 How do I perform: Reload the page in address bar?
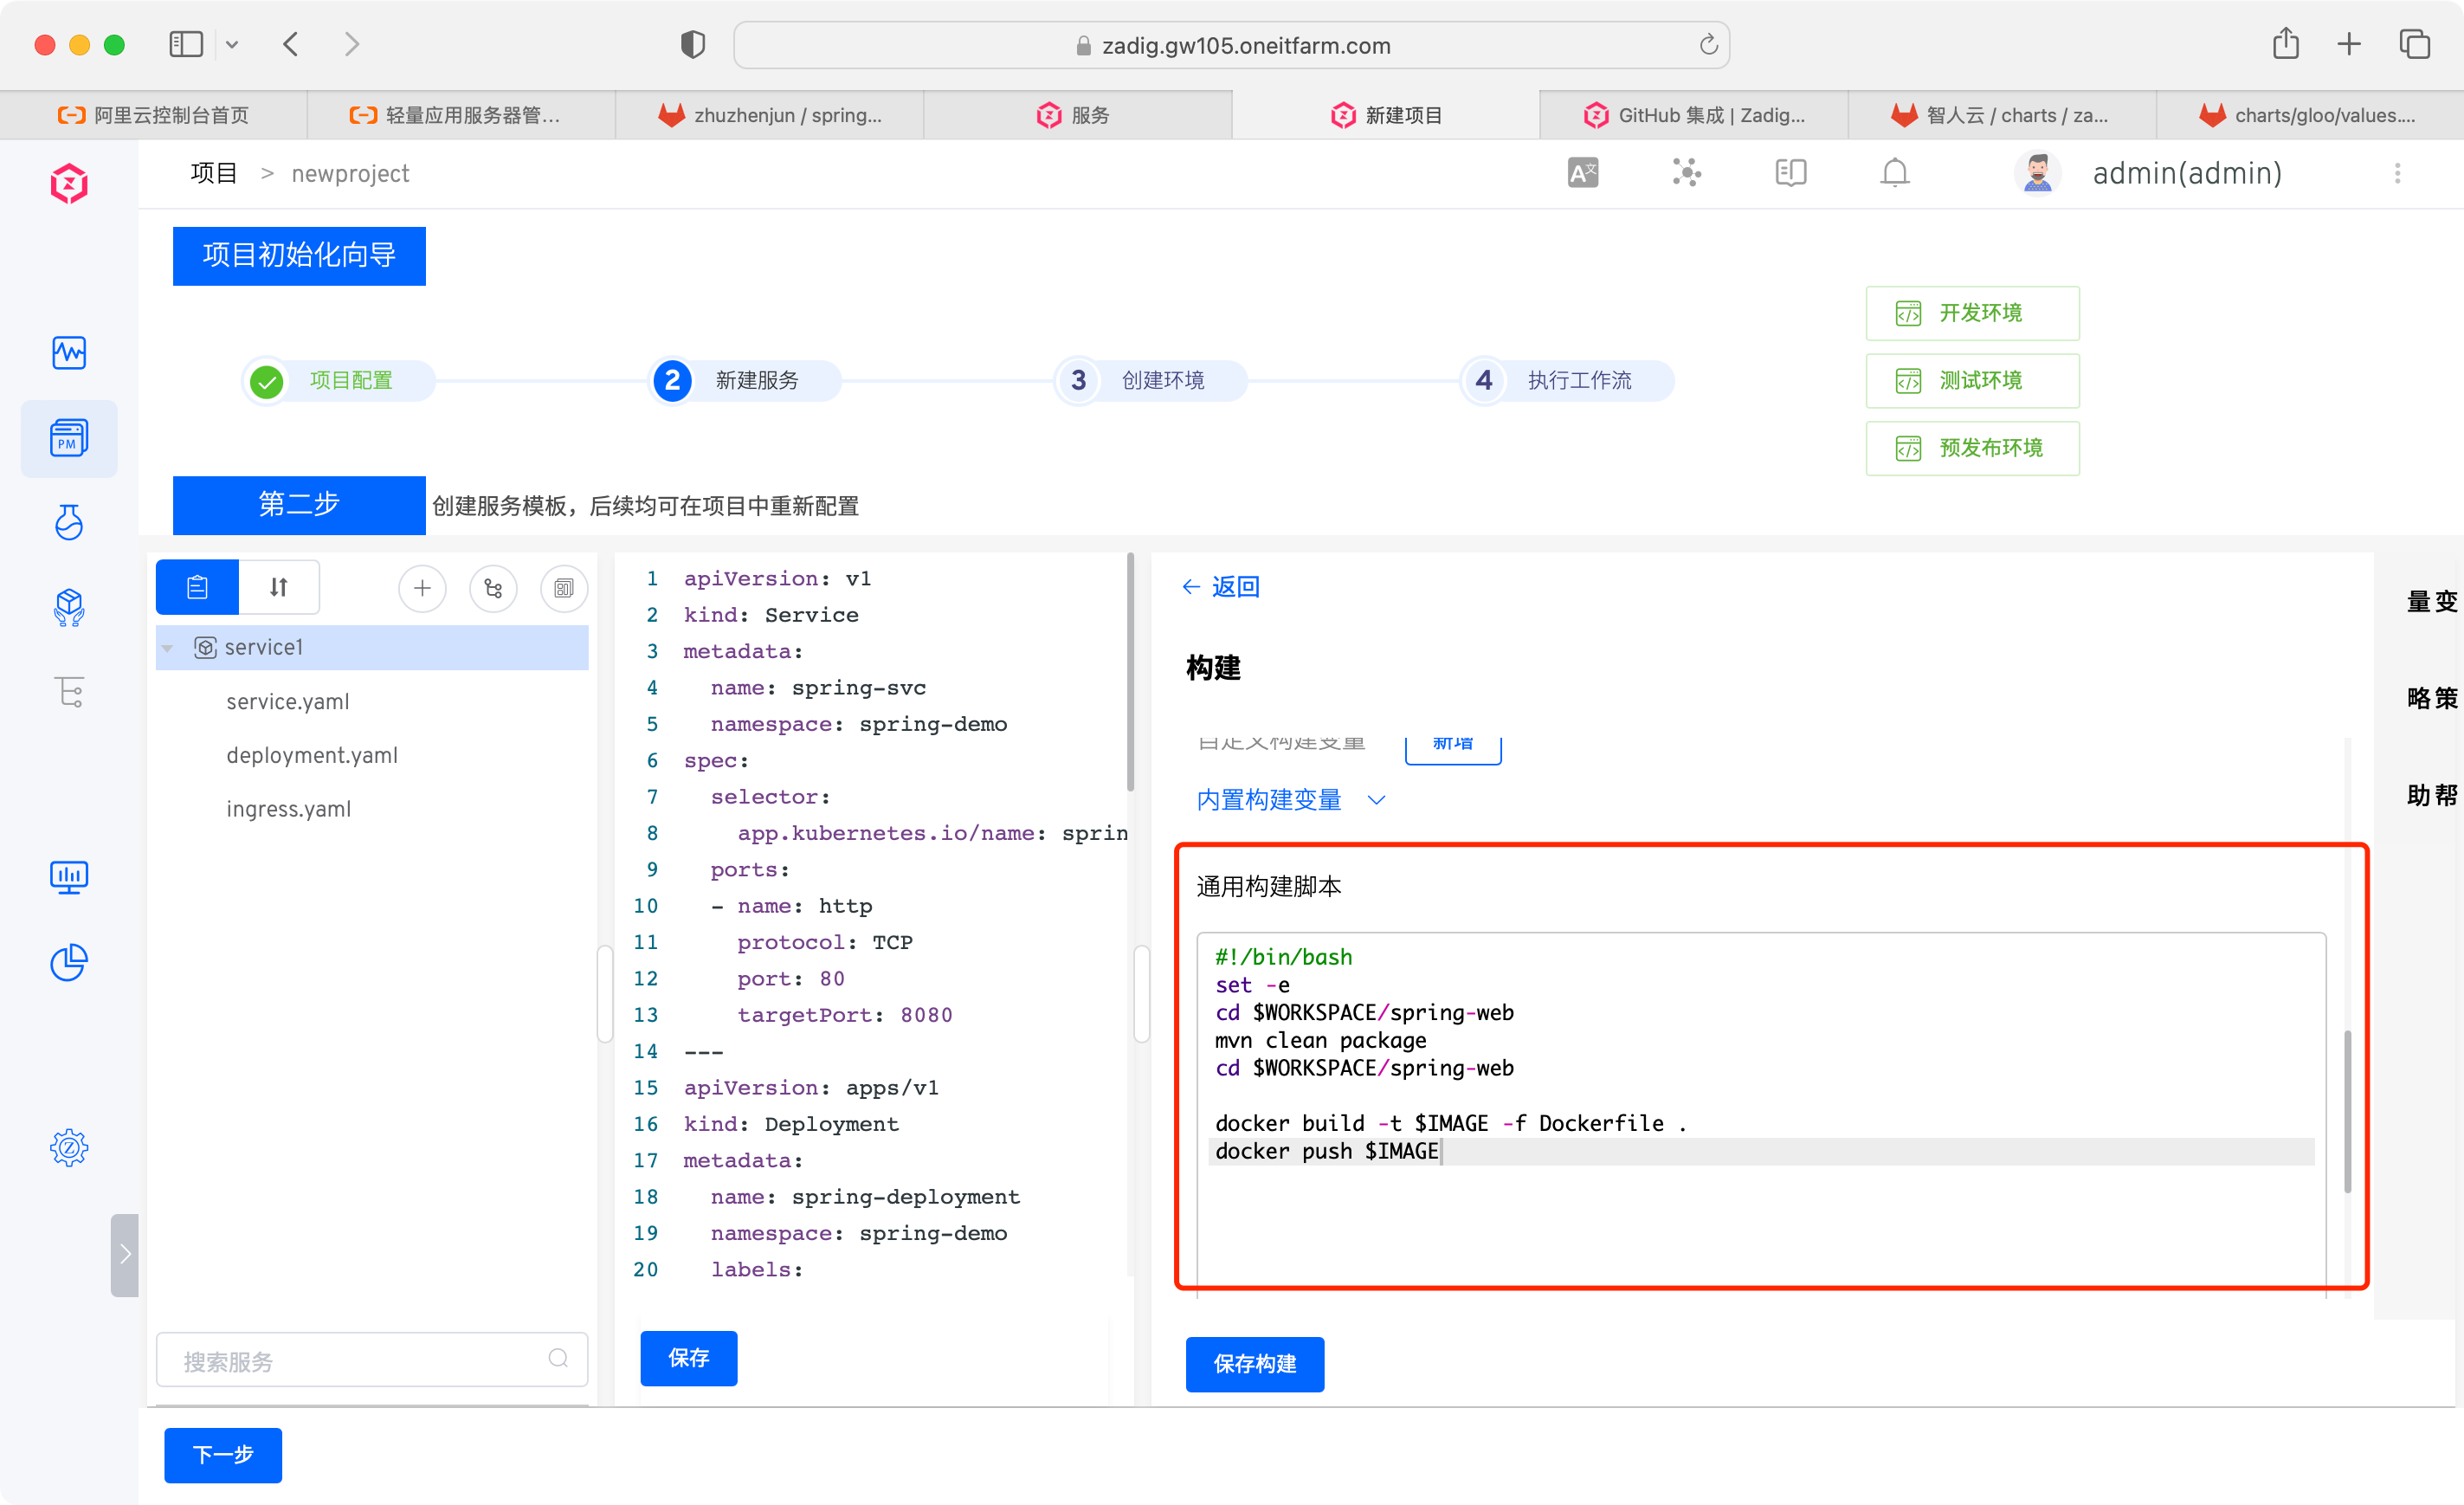[x=1708, y=45]
